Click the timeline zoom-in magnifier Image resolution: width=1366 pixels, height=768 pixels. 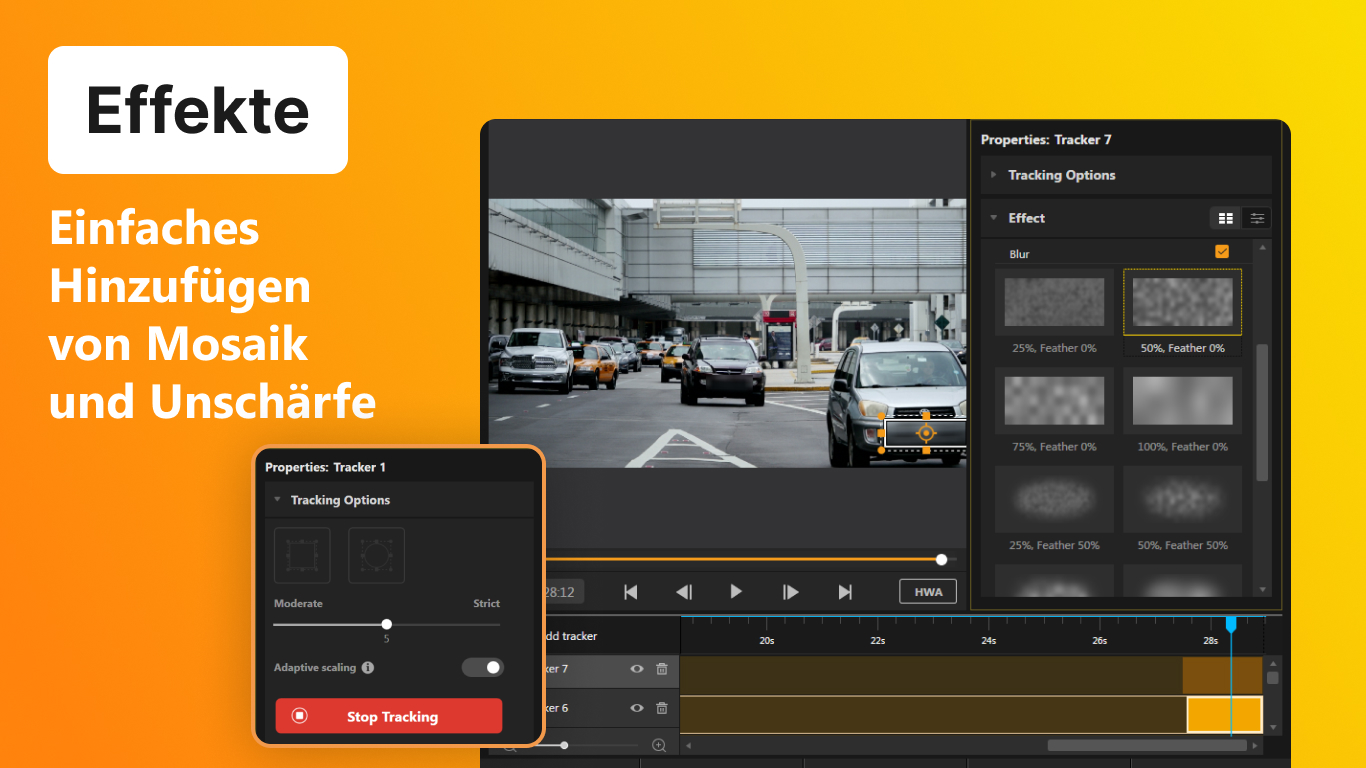point(659,745)
